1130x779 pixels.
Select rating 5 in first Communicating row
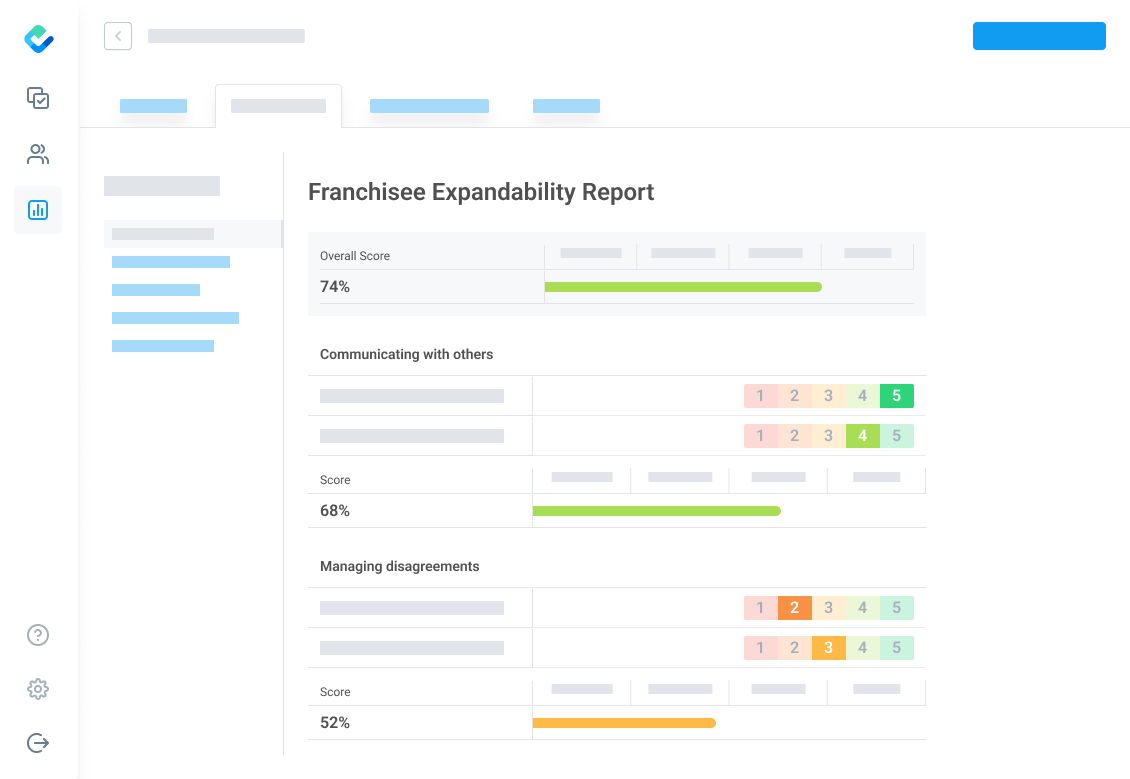[896, 396]
